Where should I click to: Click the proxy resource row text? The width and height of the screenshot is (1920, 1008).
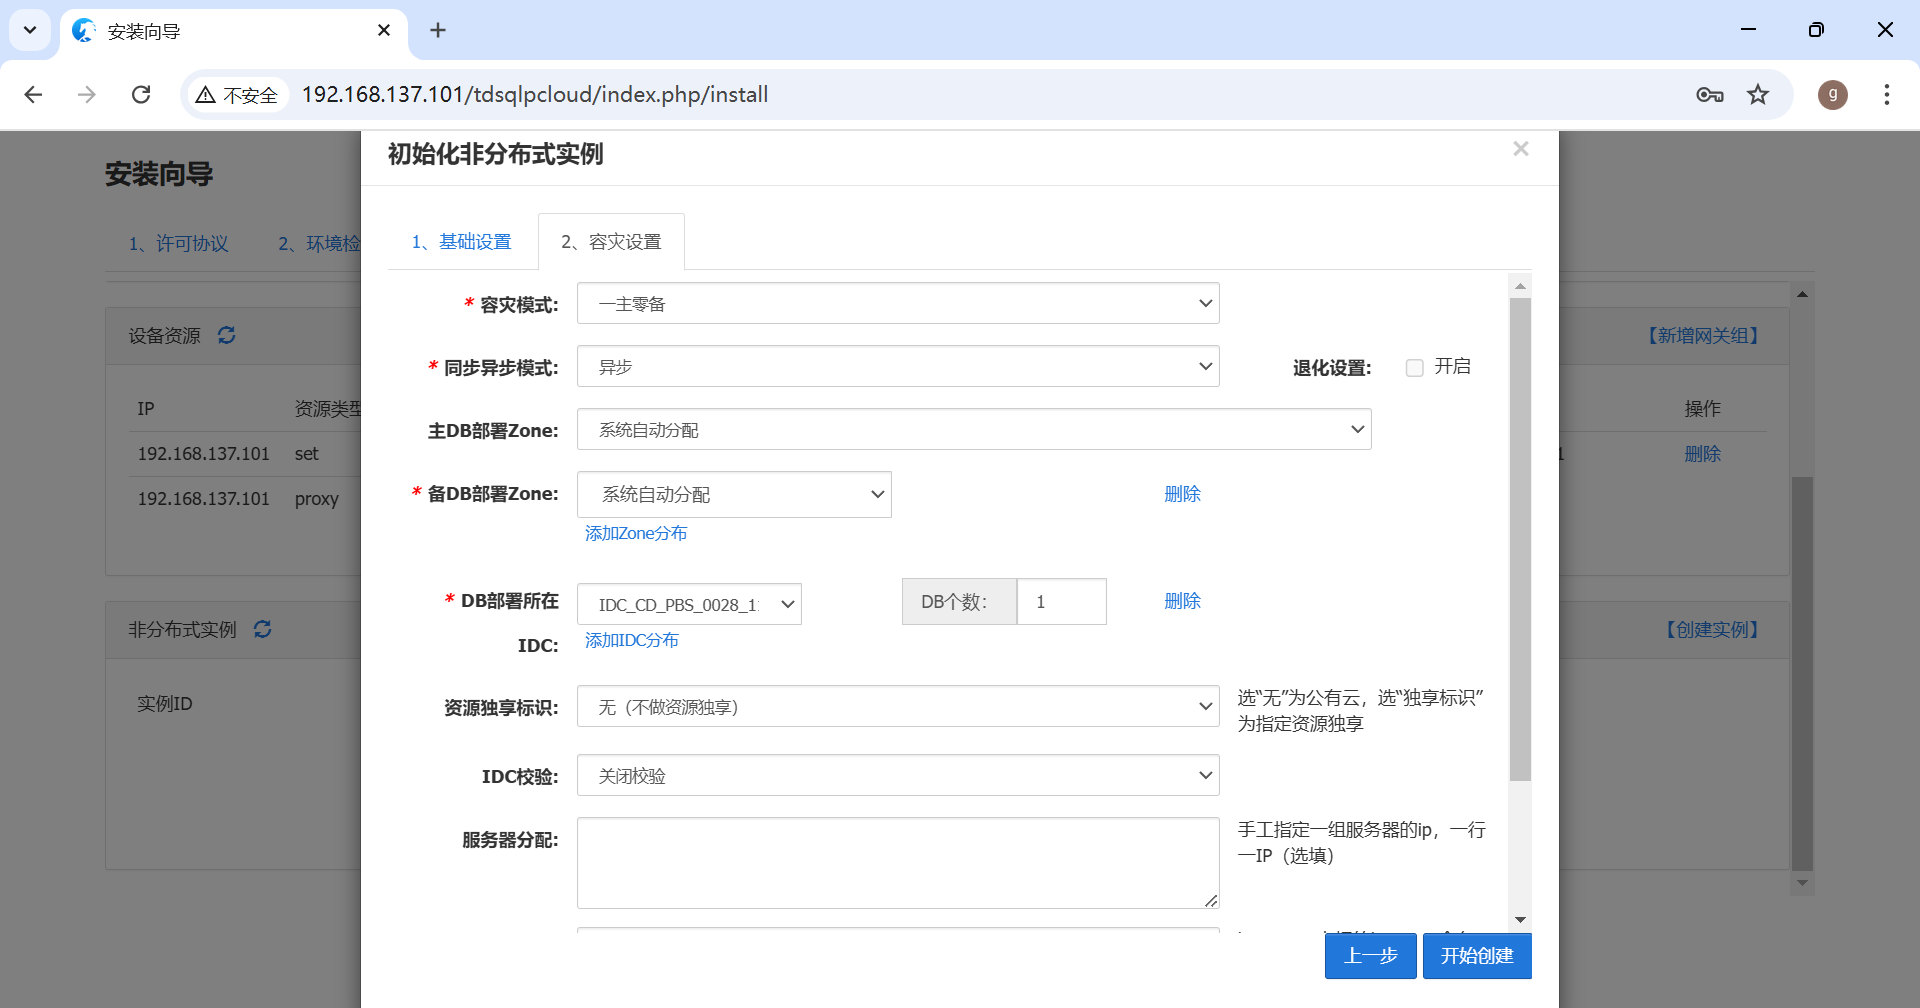coord(316,499)
